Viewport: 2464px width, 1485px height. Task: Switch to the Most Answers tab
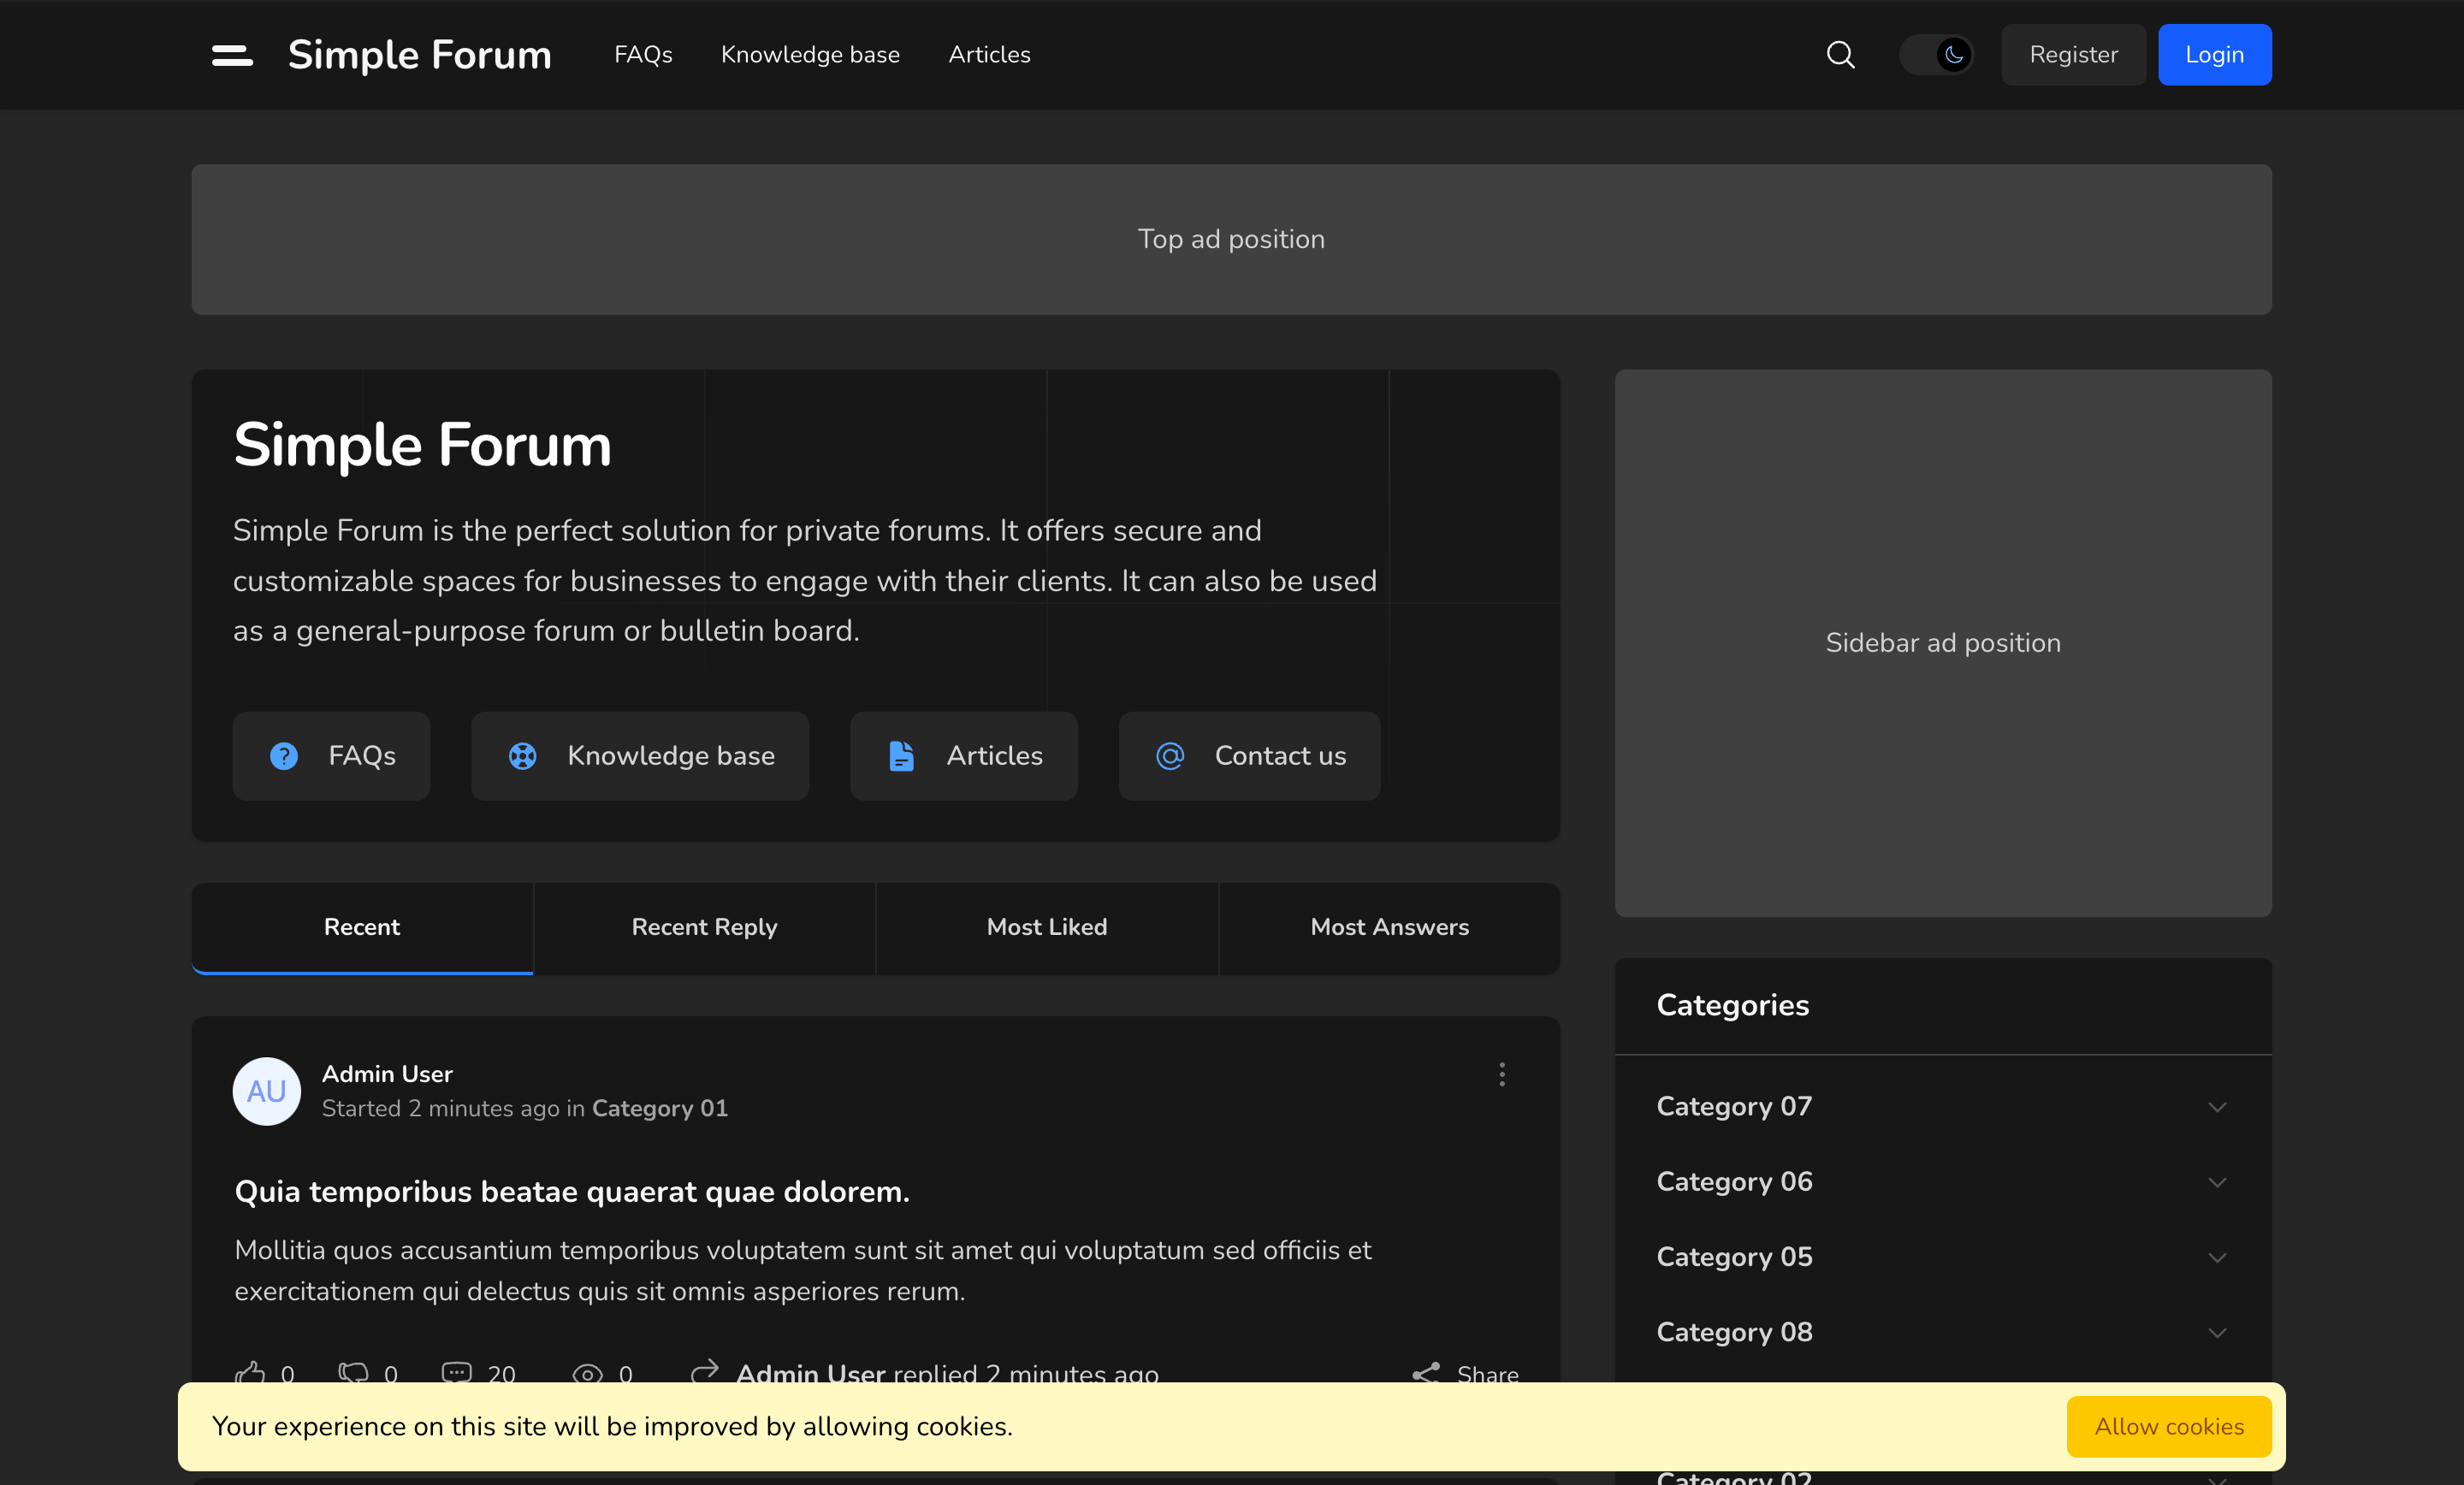pos(1390,928)
